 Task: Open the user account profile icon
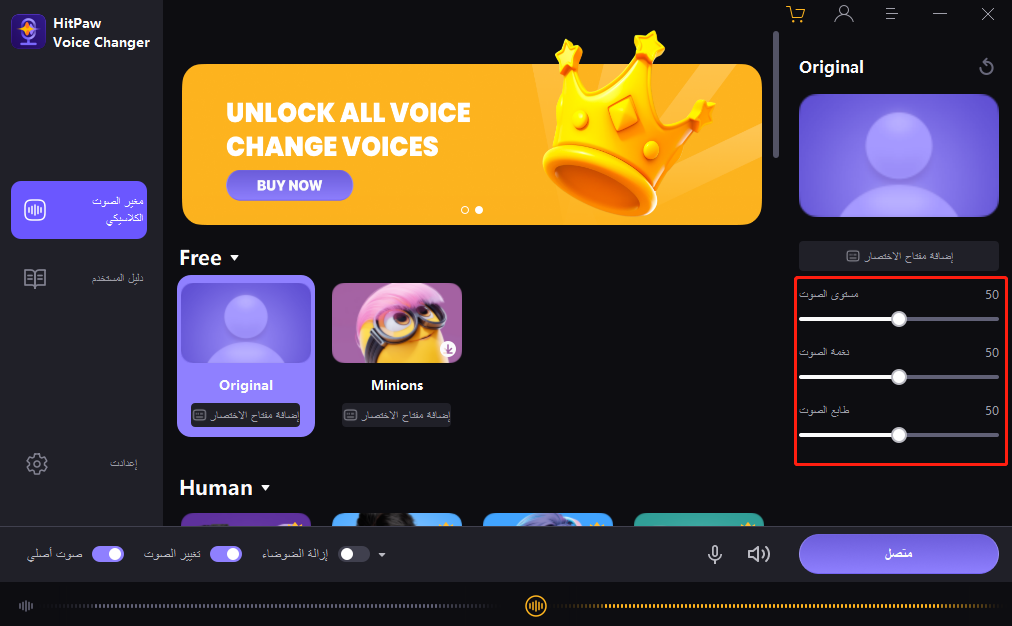(844, 14)
